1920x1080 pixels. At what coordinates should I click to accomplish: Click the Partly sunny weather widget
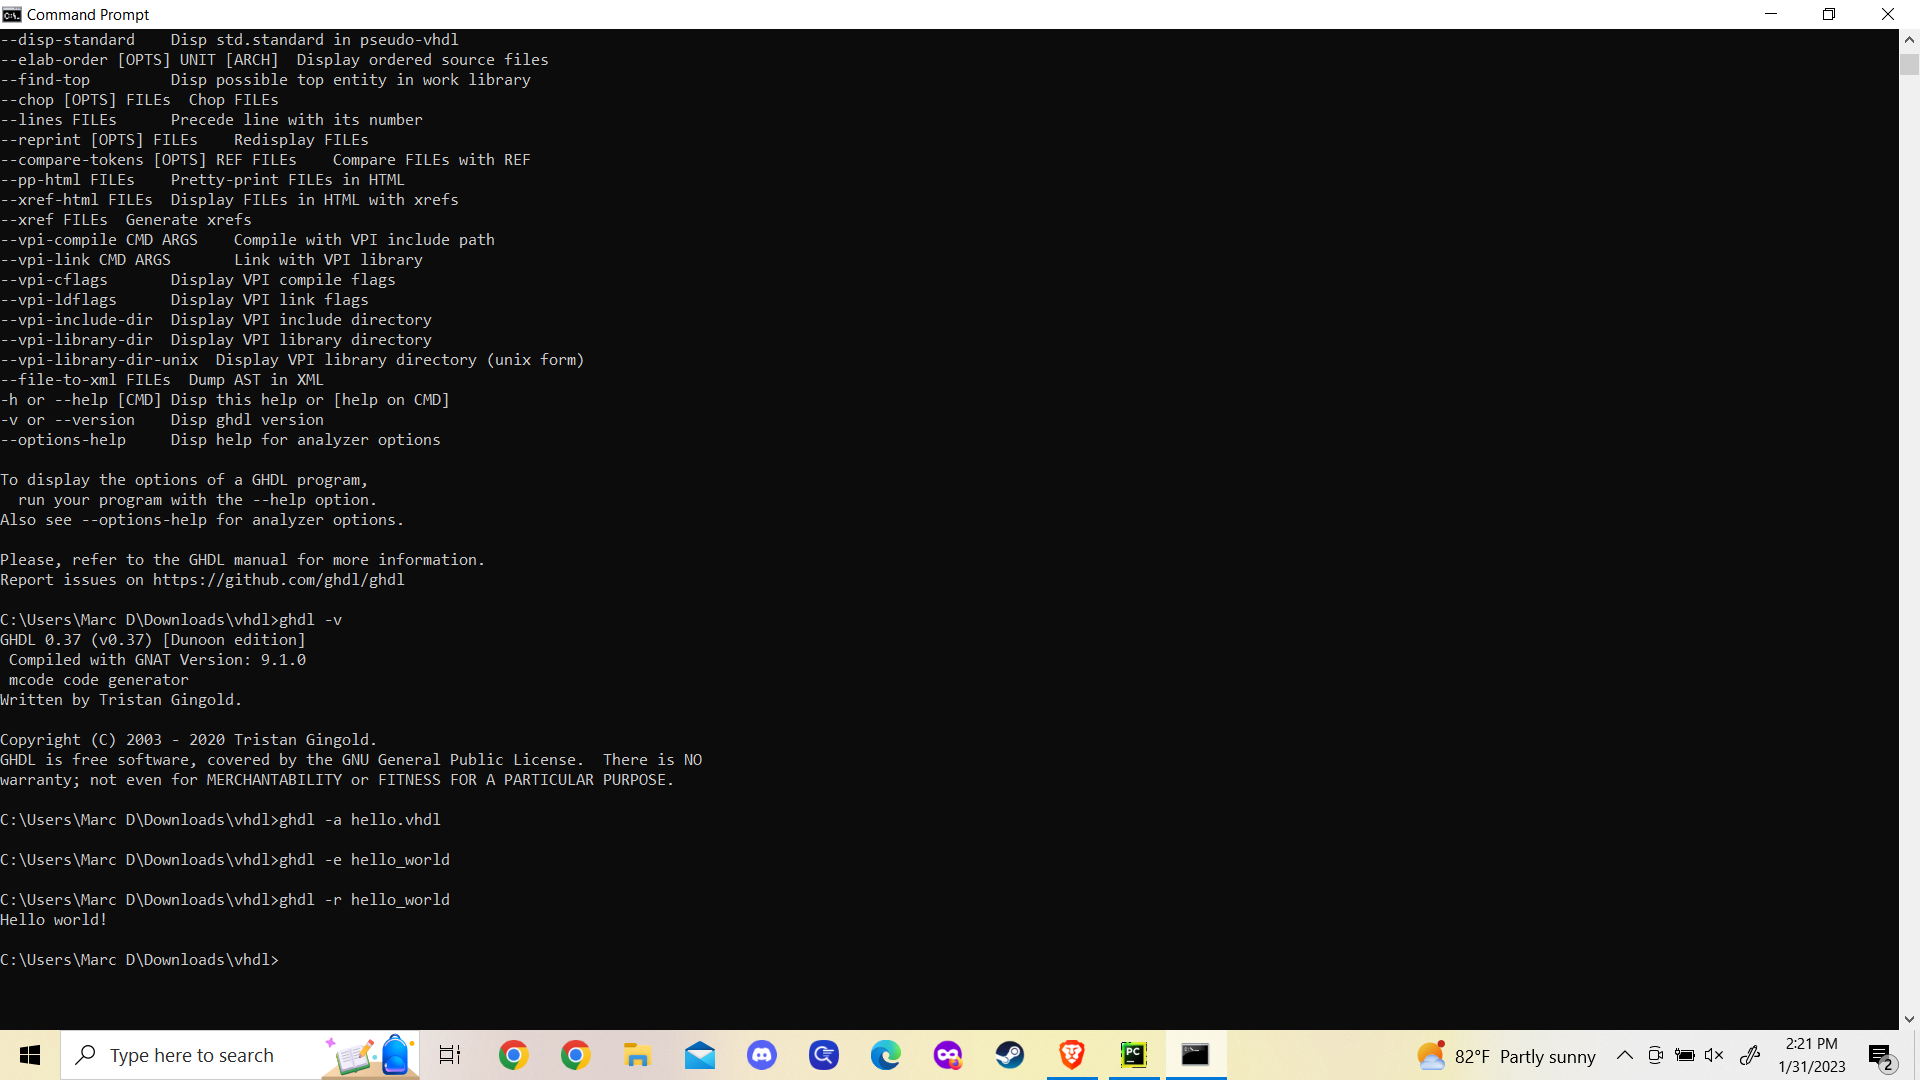pos(1505,1055)
